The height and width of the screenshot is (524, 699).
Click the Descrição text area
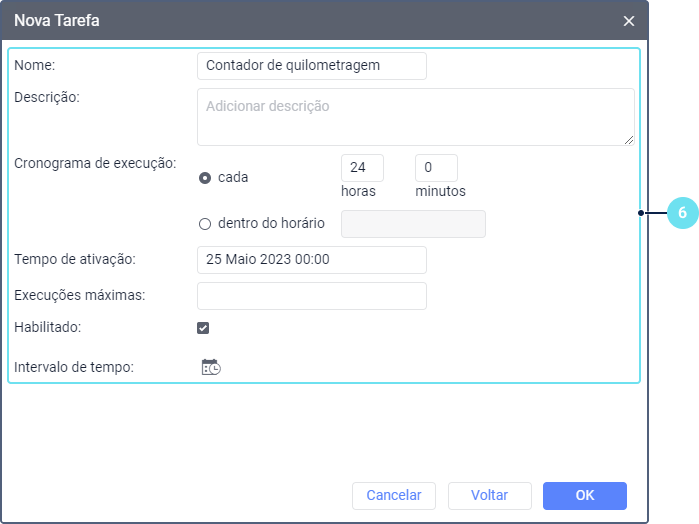[415, 116]
